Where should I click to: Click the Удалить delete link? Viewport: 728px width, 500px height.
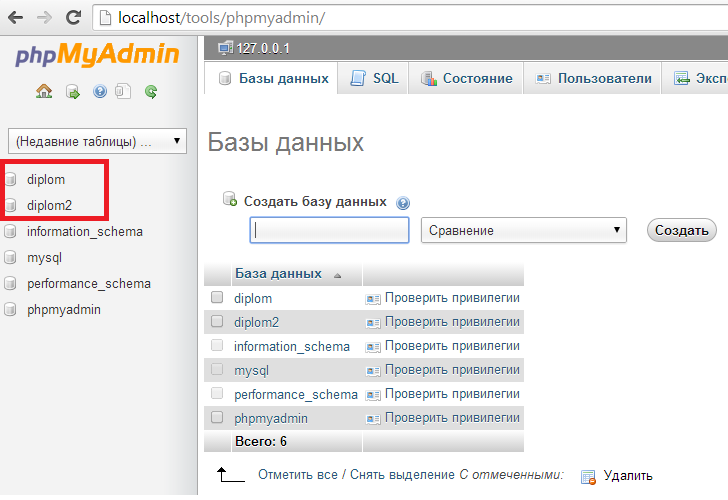coord(628,476)
